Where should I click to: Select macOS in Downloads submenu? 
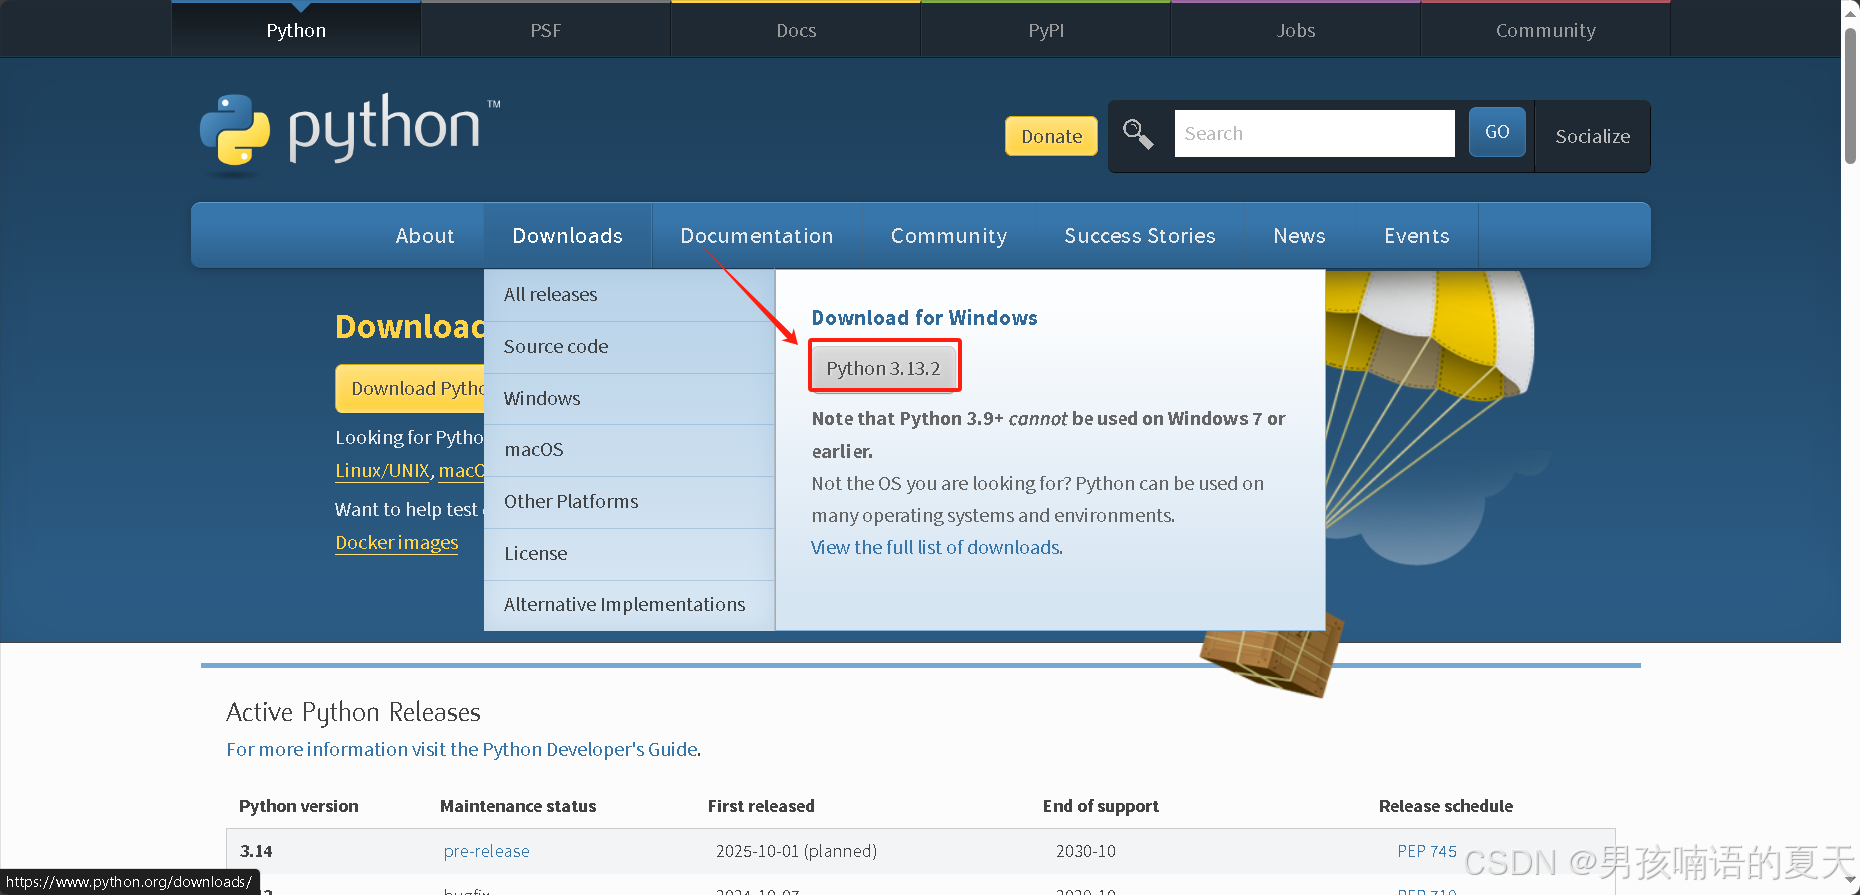point(629,450)
